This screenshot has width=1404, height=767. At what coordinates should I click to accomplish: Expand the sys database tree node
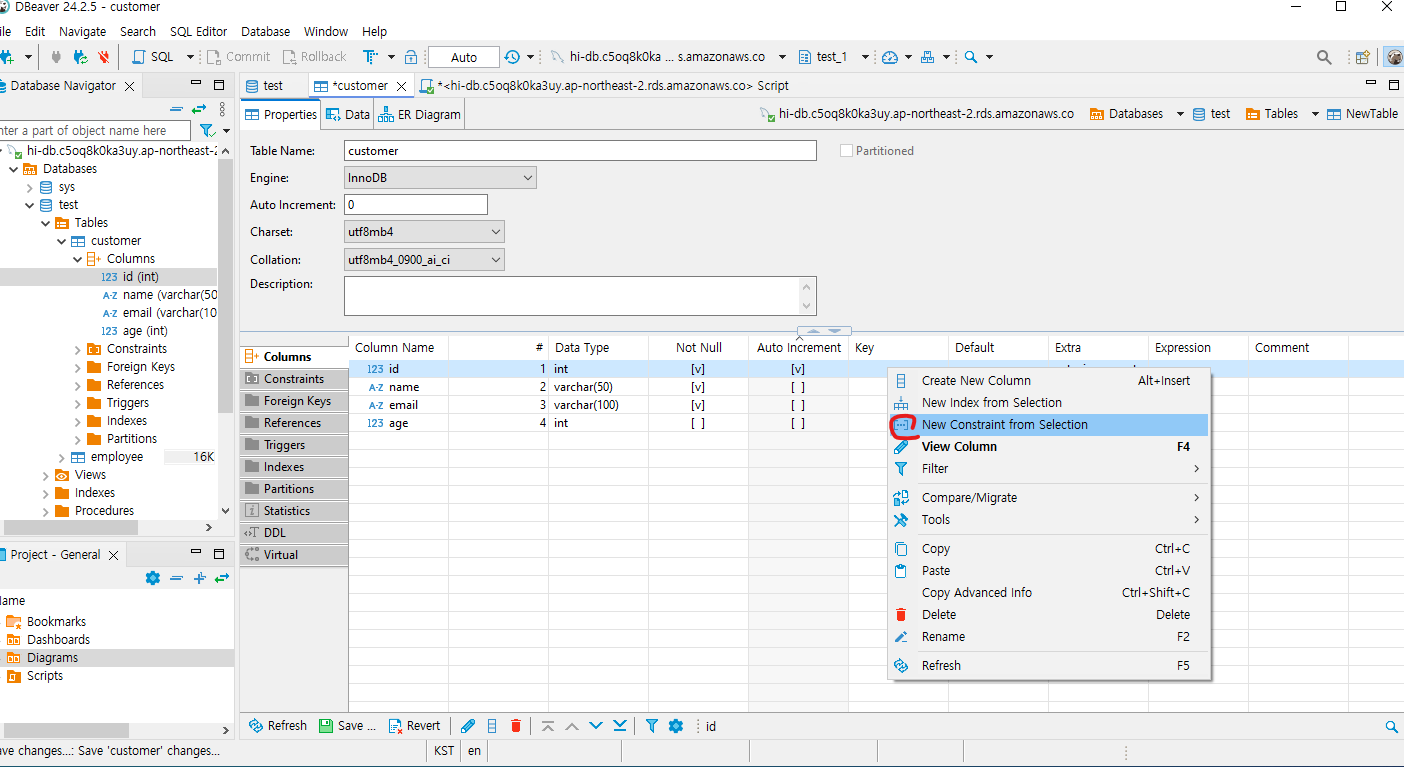pyautogui.click(x=30, y=187)
